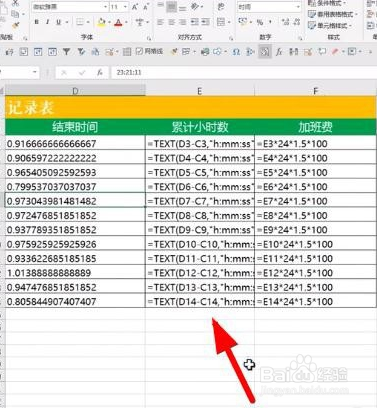Viewport: 377px width, 408px height.
Task: Click the Merge and Center icon
Action: [x=221, y=22]
